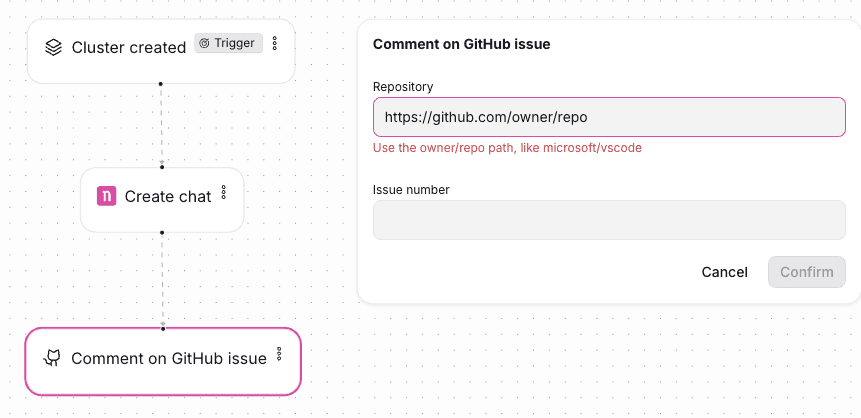The height and width of the screenshot is (418, 861).
Task: Click the input handle dot above Create chat
Action: pos(162,167)
